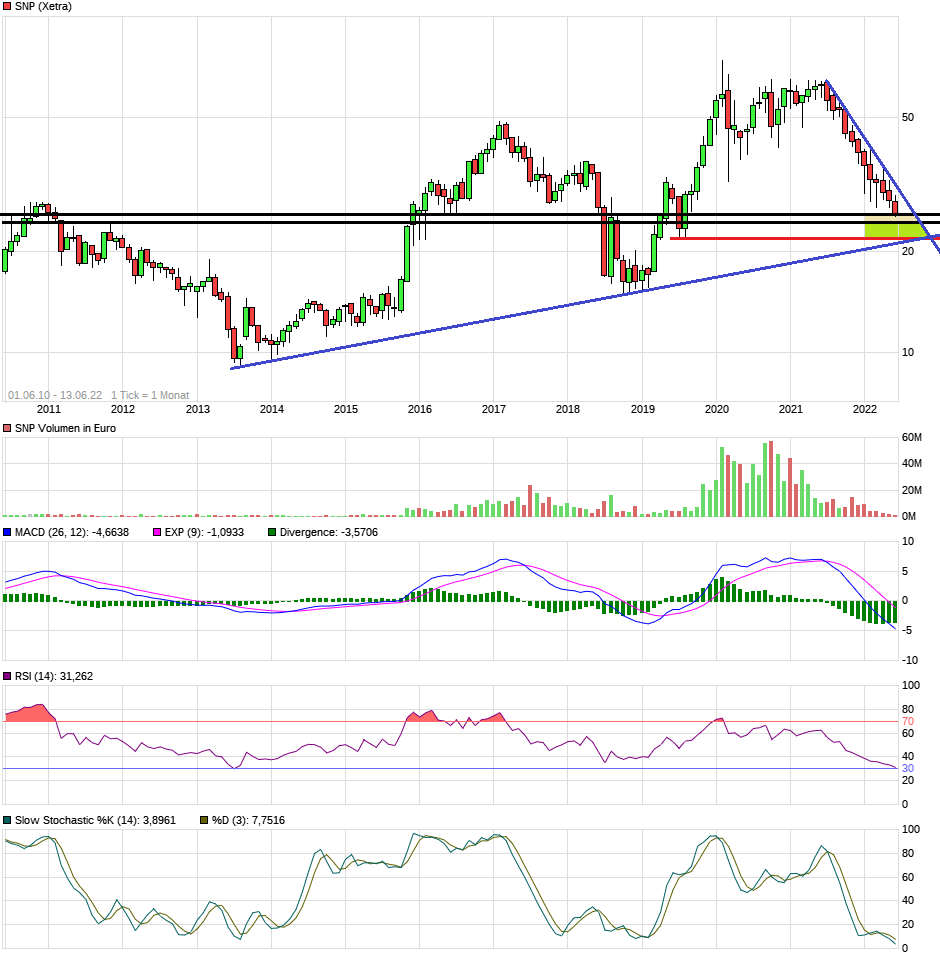Image resolution: width=940 pixels, height=958 pixels.
Task: Click the '1 Tick = 1 Monat' label
Action: pos(150,395)
